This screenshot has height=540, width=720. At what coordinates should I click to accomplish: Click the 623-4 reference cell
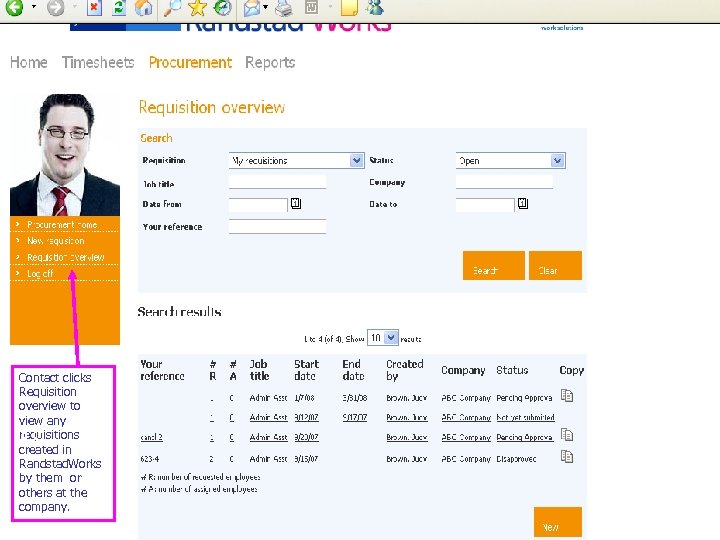[150, 459]
